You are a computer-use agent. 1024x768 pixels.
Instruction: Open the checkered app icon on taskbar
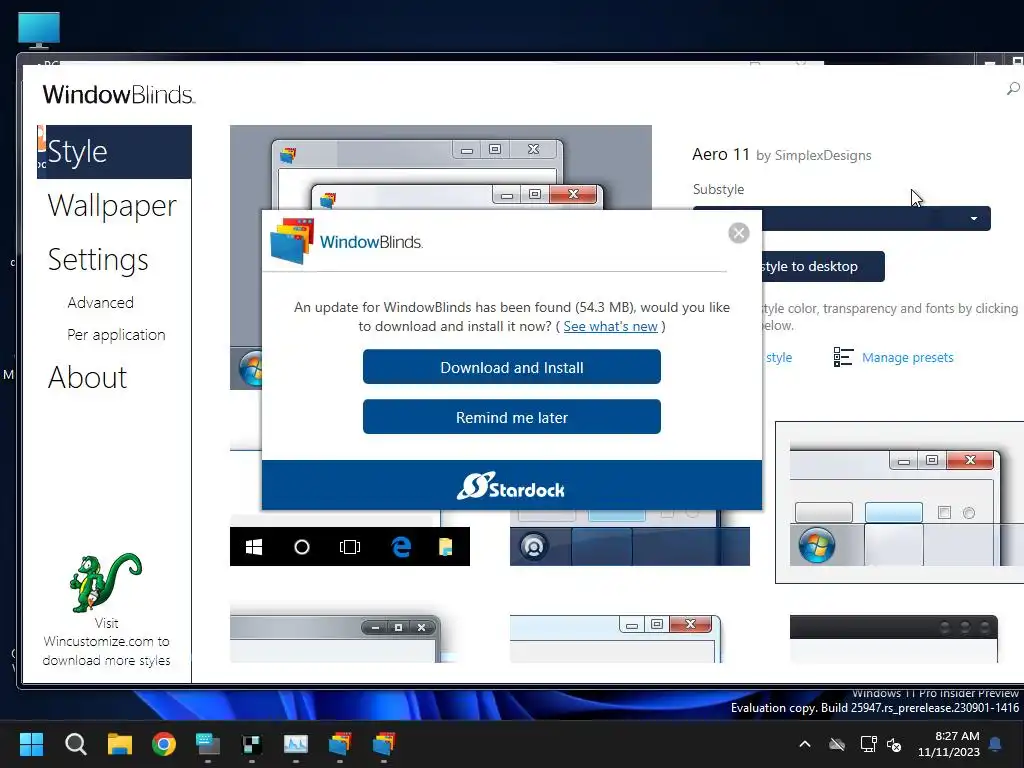(251, 744)
